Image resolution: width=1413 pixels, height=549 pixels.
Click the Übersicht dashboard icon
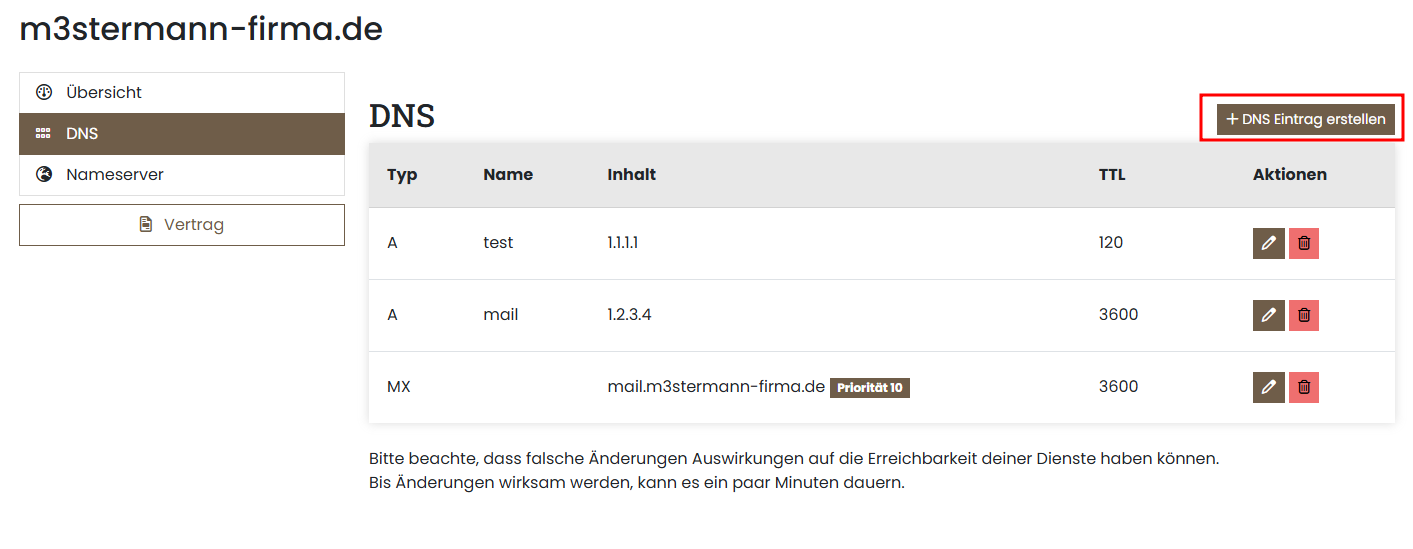43,92
